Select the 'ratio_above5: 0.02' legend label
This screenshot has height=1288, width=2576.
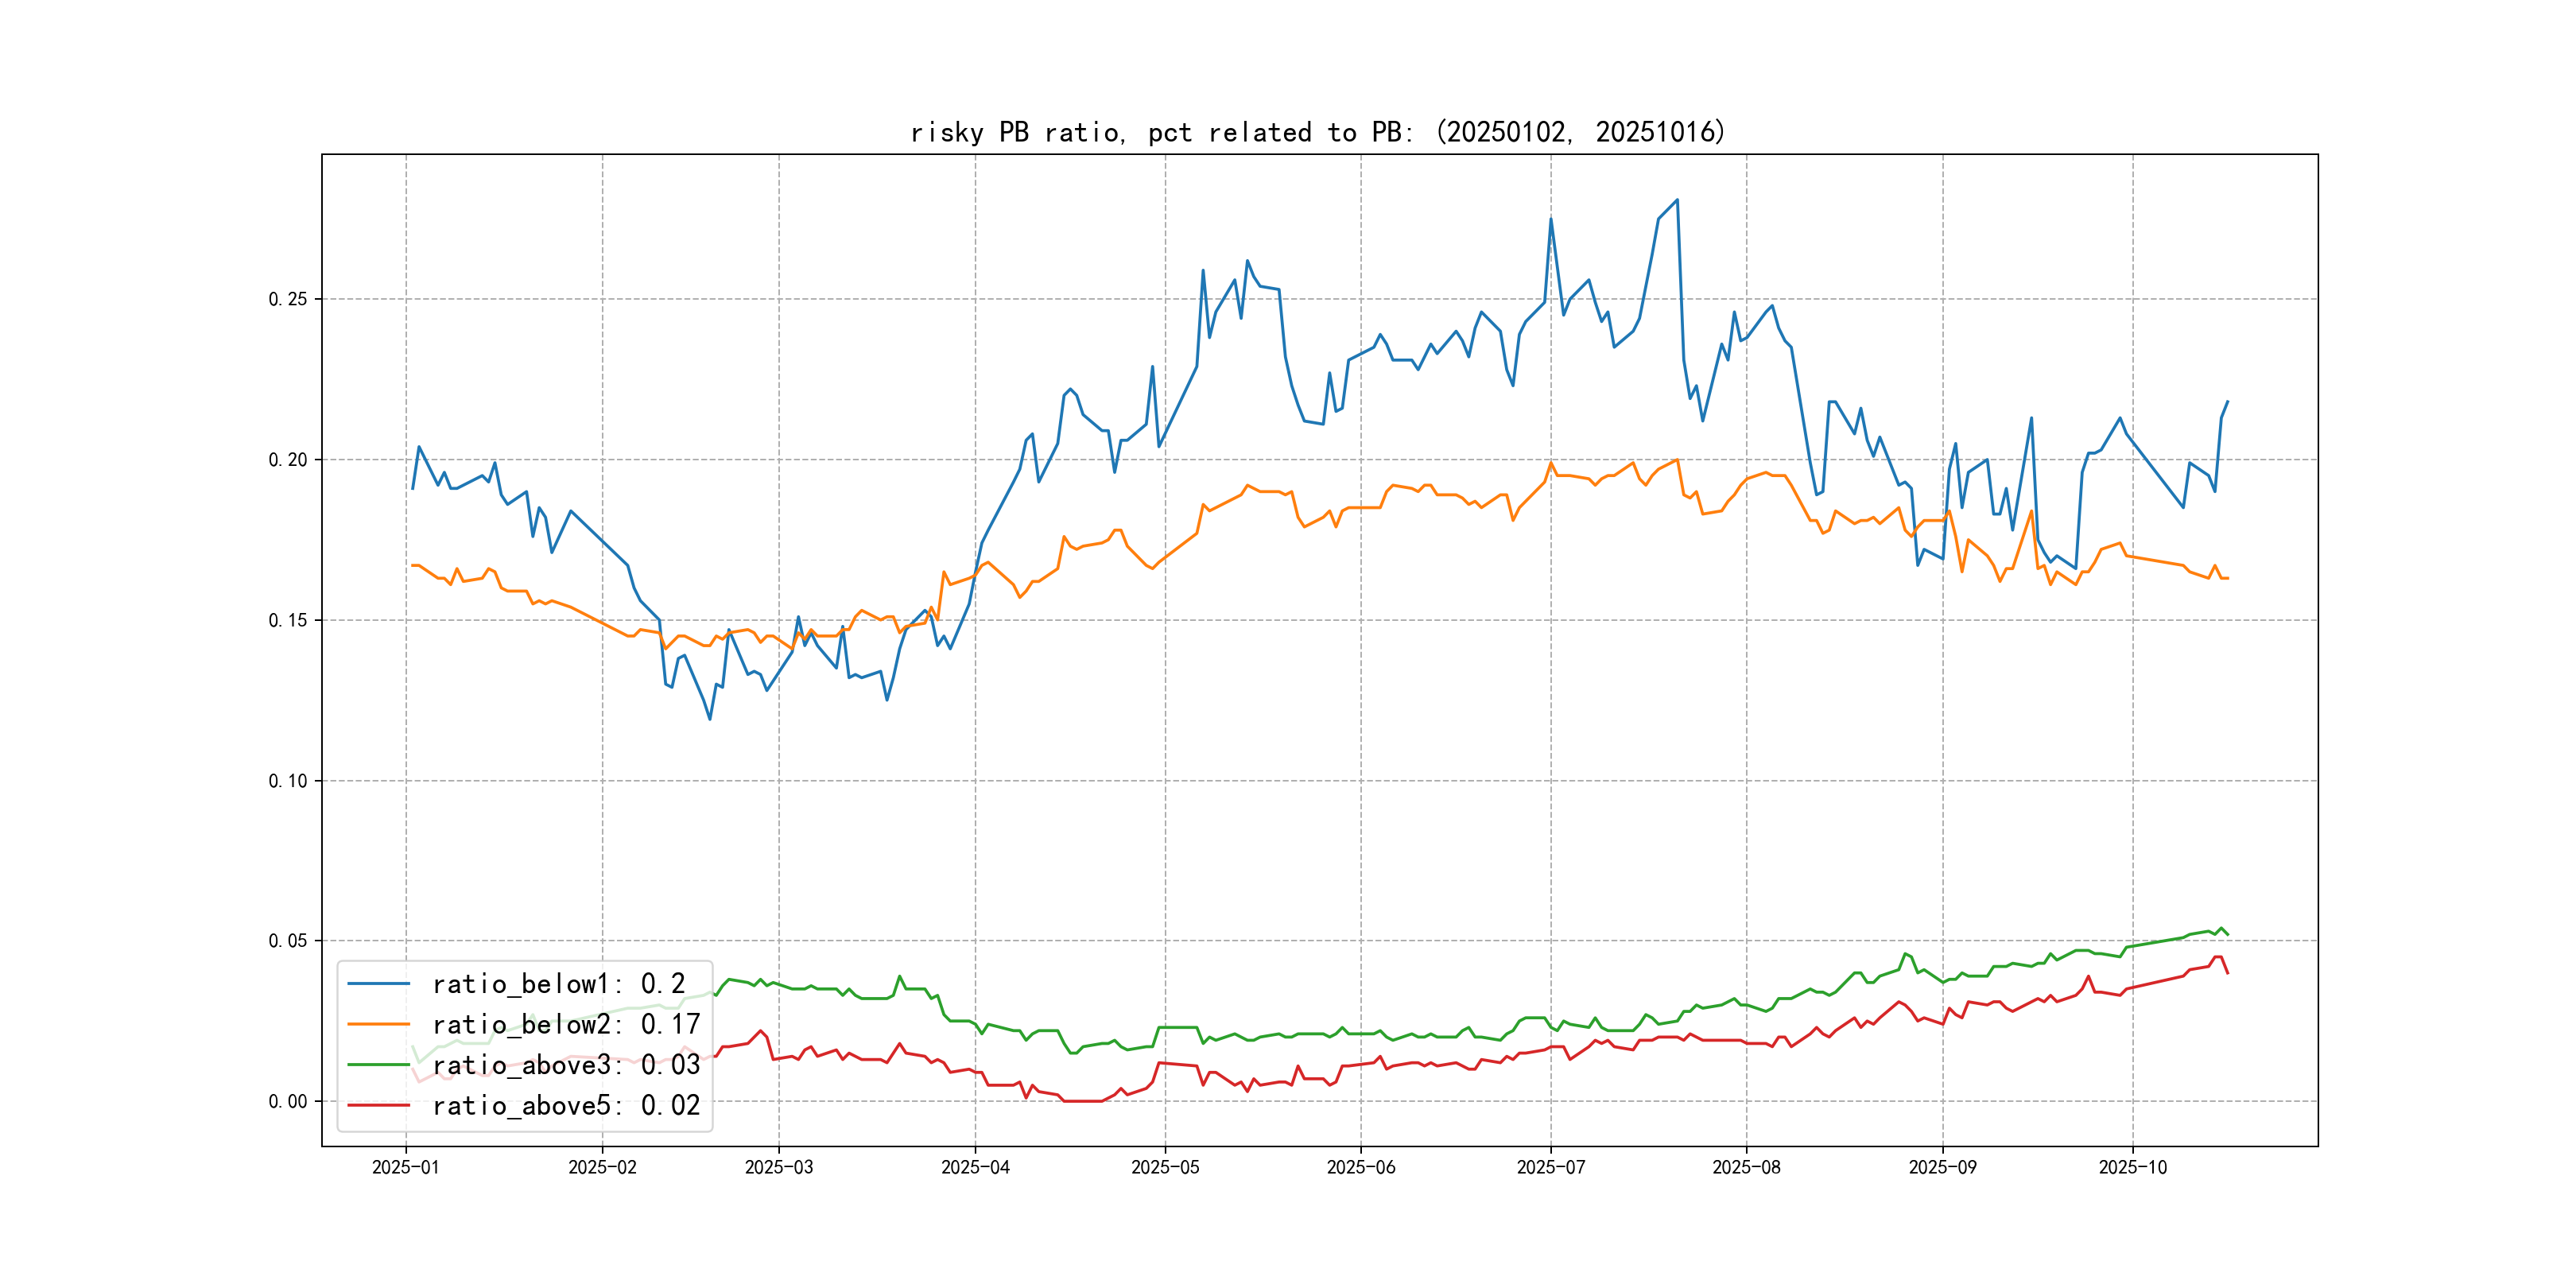pos(566,1105)
